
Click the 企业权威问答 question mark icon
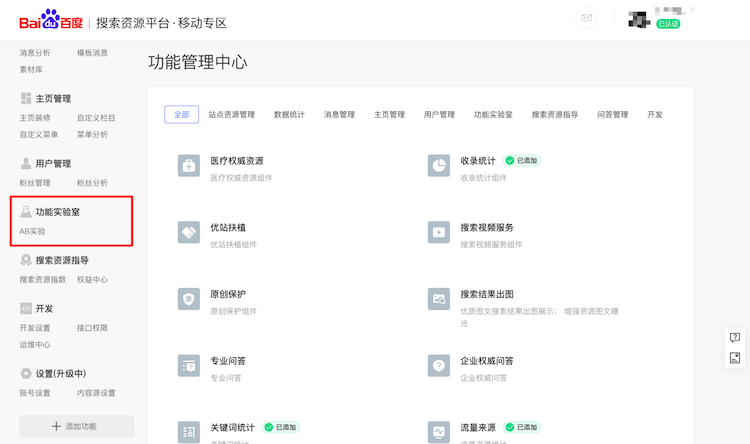(438, 365)
